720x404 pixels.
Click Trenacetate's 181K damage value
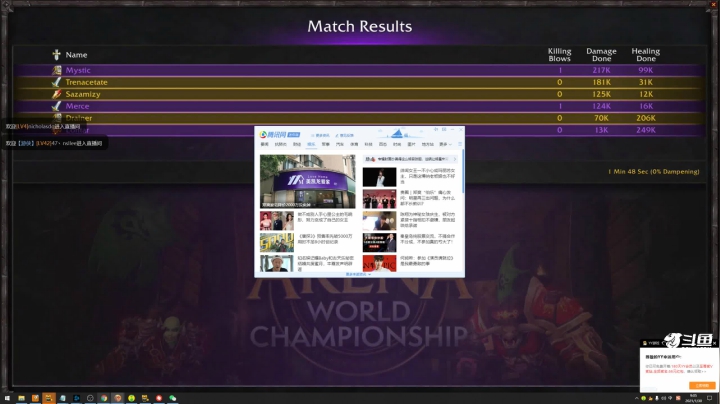601,82
